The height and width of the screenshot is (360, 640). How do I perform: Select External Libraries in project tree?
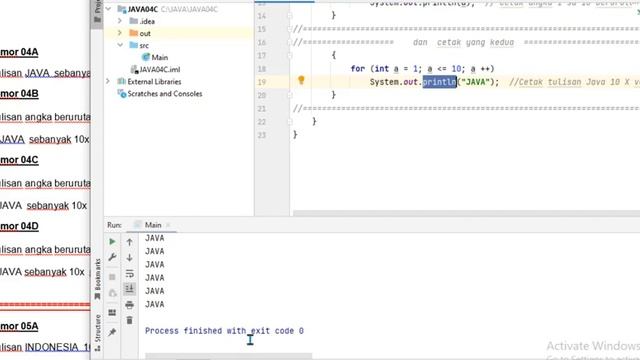154,82
